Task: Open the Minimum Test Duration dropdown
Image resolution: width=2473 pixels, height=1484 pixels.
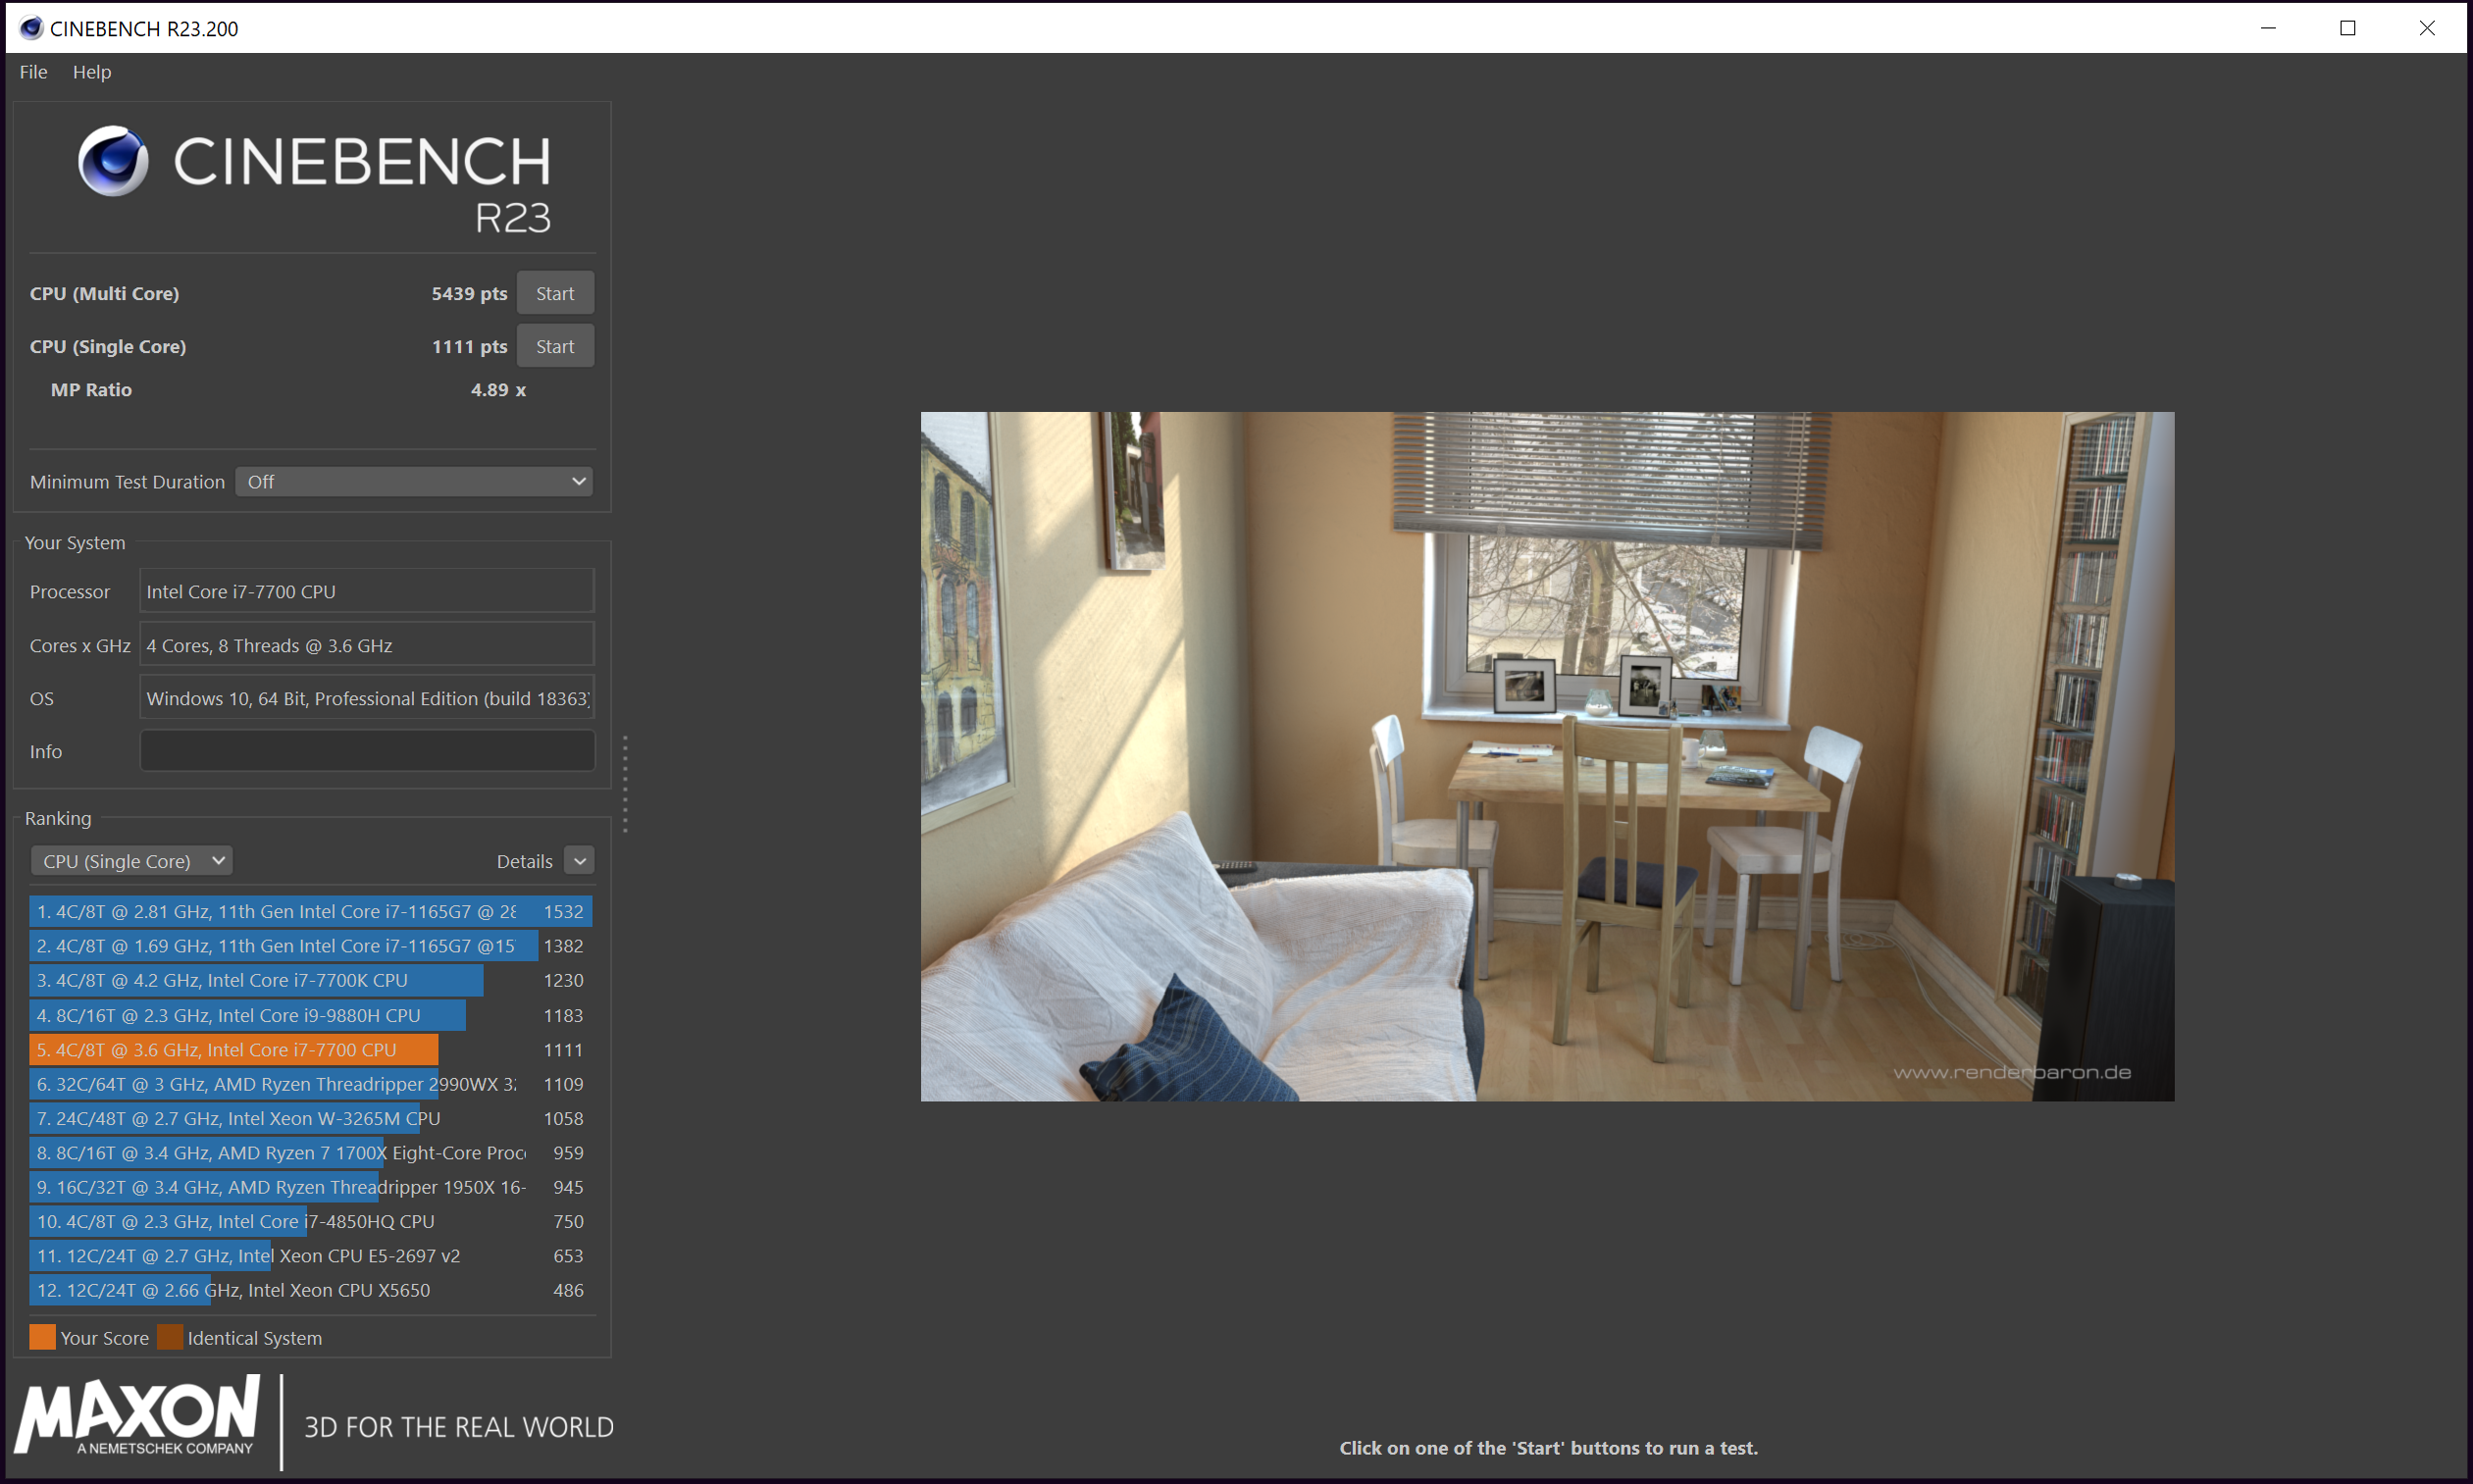Action: pyautogui.click(x=414, y=482)
